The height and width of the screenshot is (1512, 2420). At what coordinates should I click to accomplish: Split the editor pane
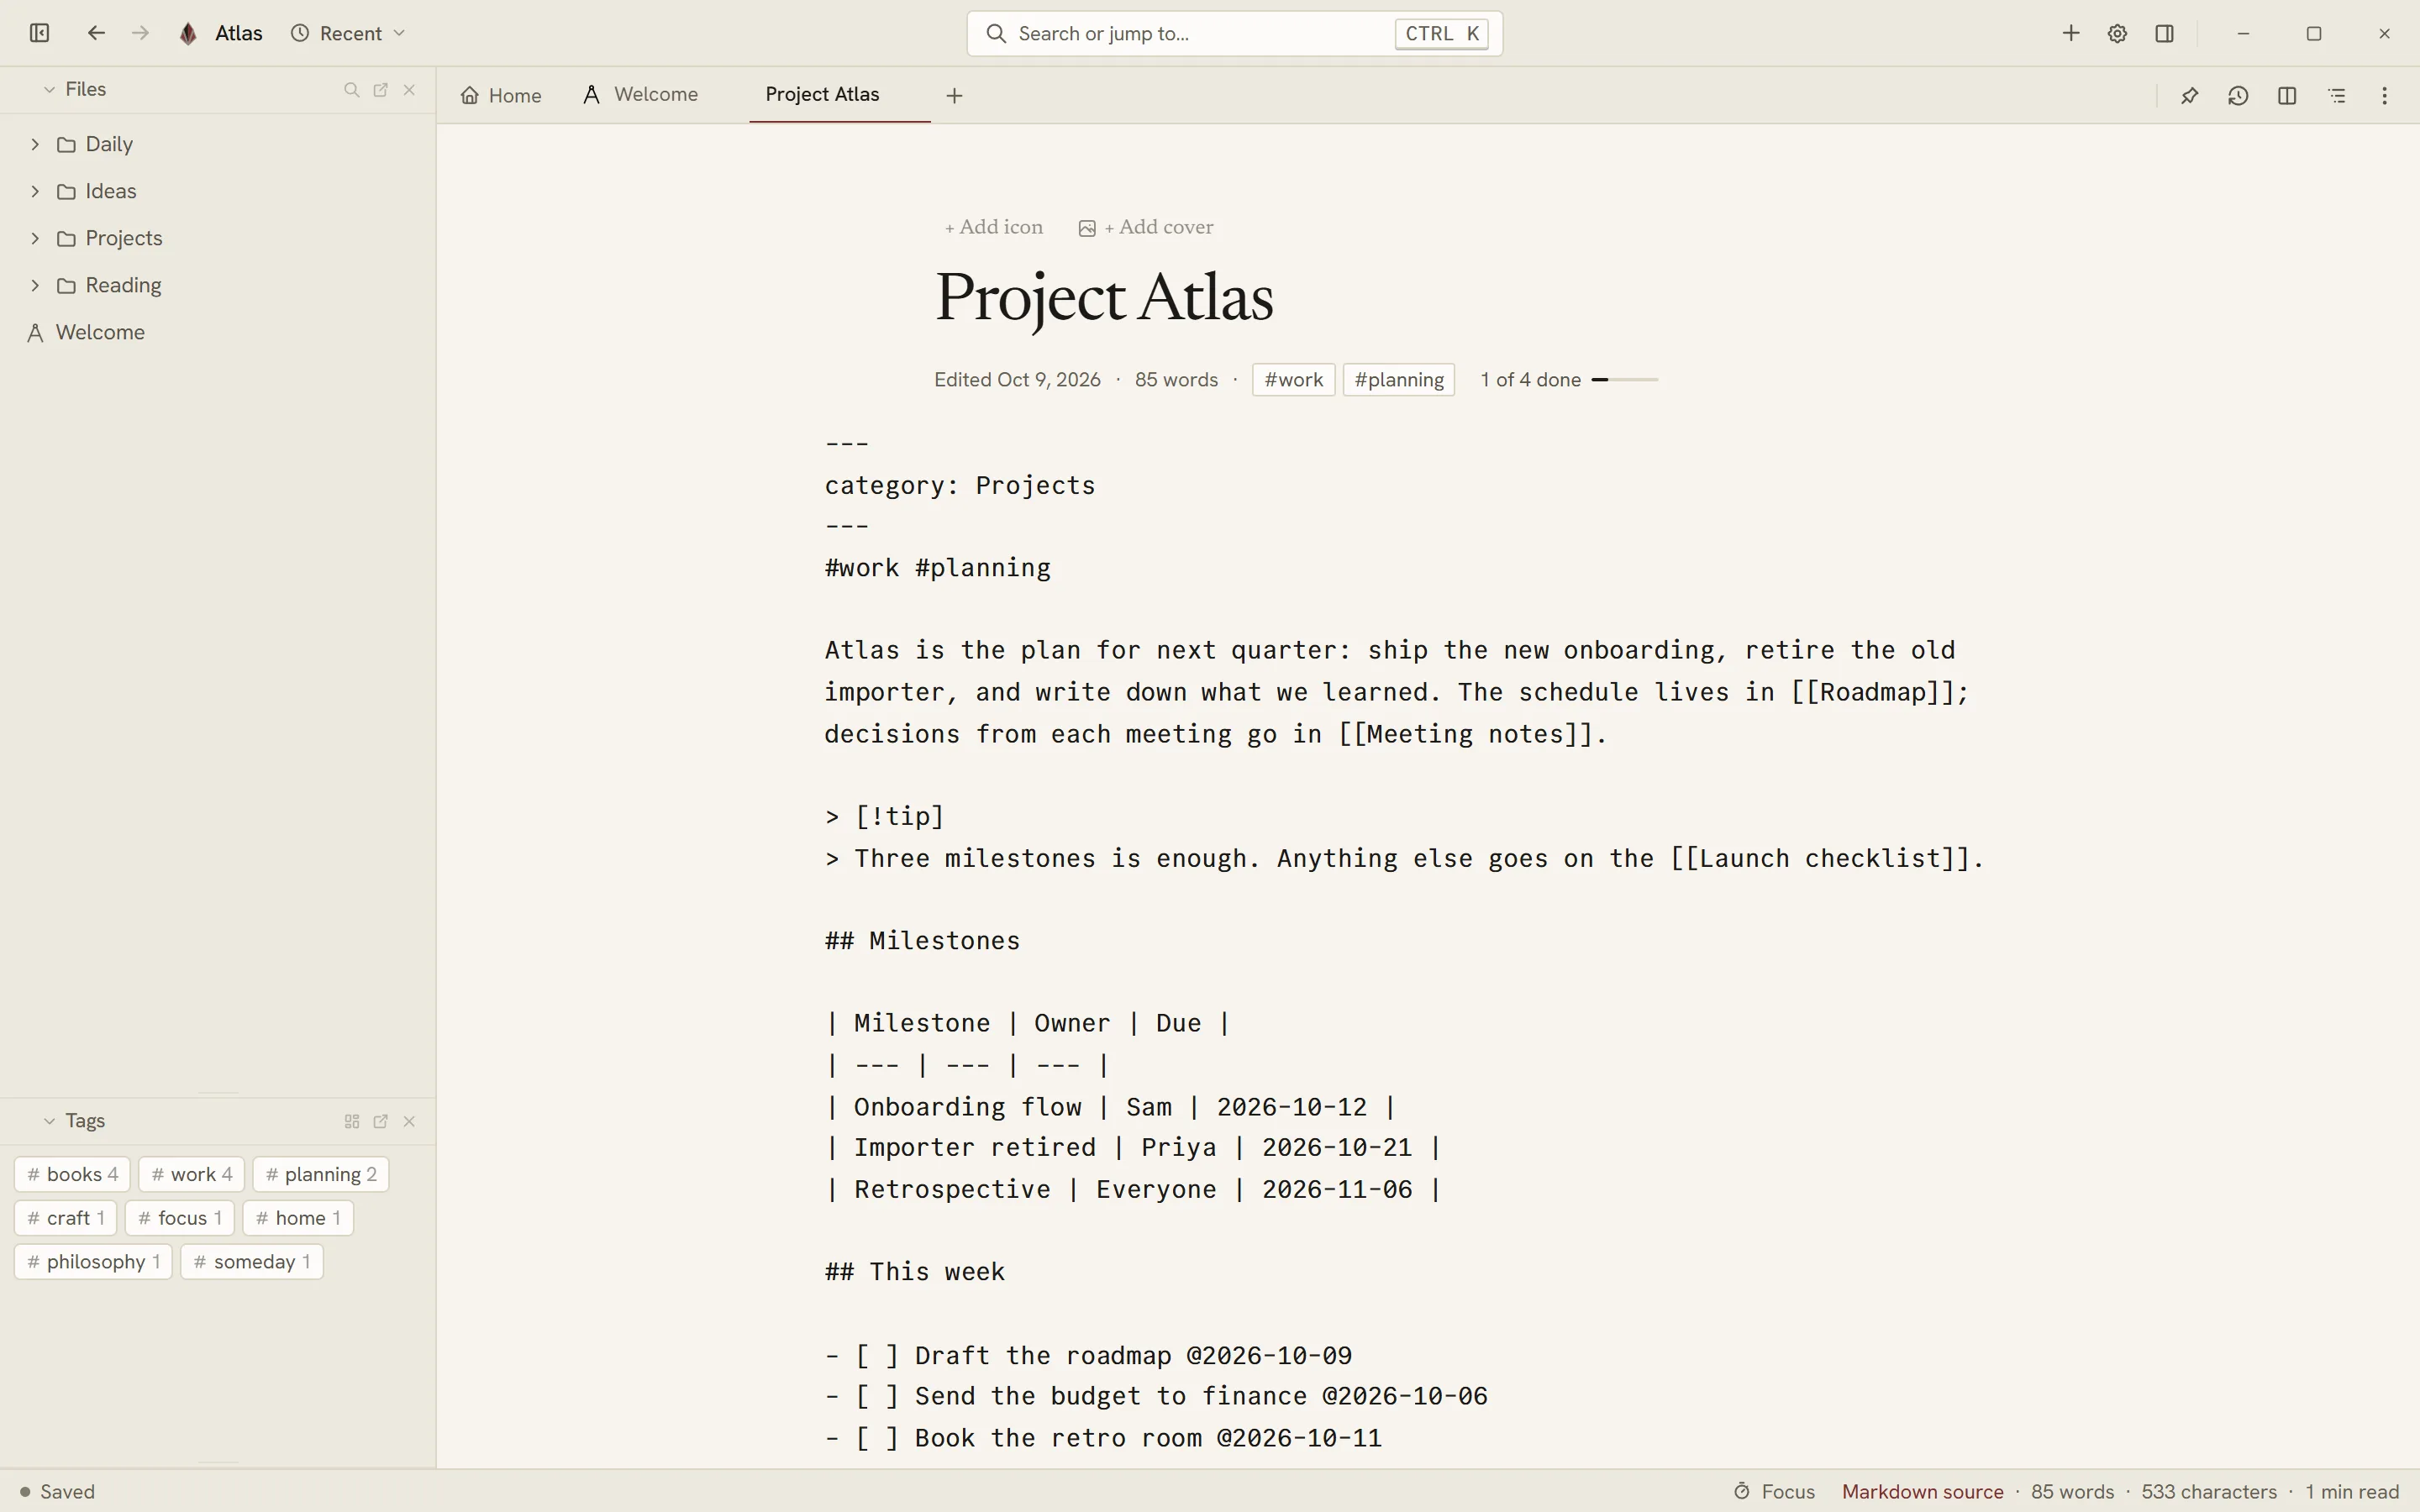point(2287,96)
